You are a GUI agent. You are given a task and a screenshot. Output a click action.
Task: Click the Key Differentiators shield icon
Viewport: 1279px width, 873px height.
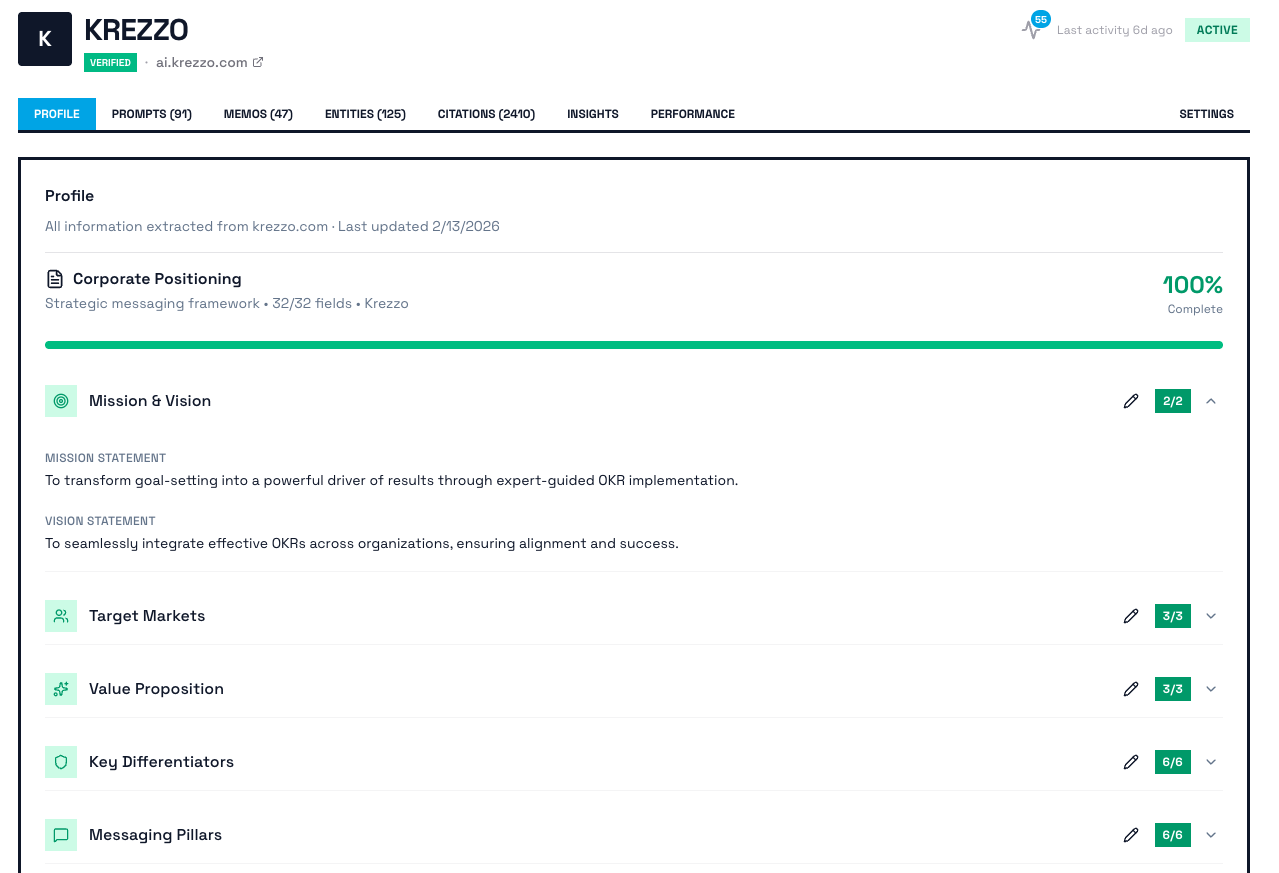pos(61,761)
